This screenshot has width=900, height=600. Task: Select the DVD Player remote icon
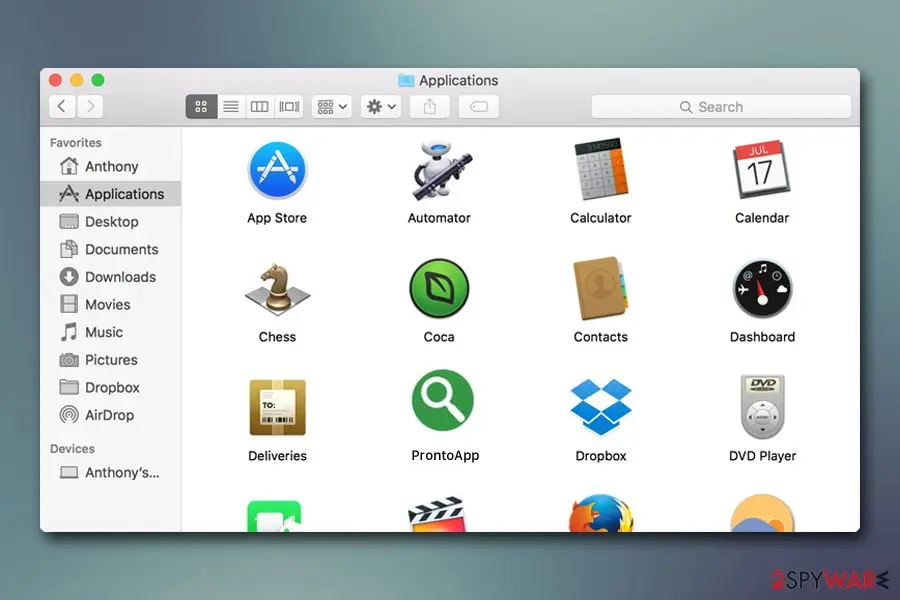point(762,407)
